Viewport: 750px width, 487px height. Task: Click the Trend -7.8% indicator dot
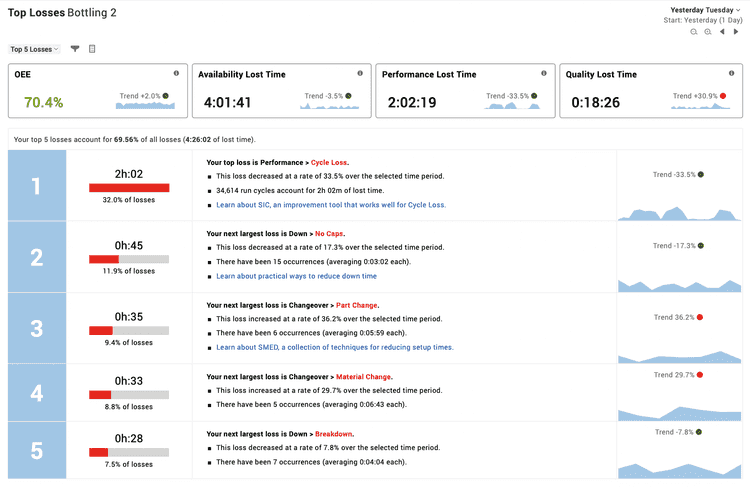(x=699, y=432)
